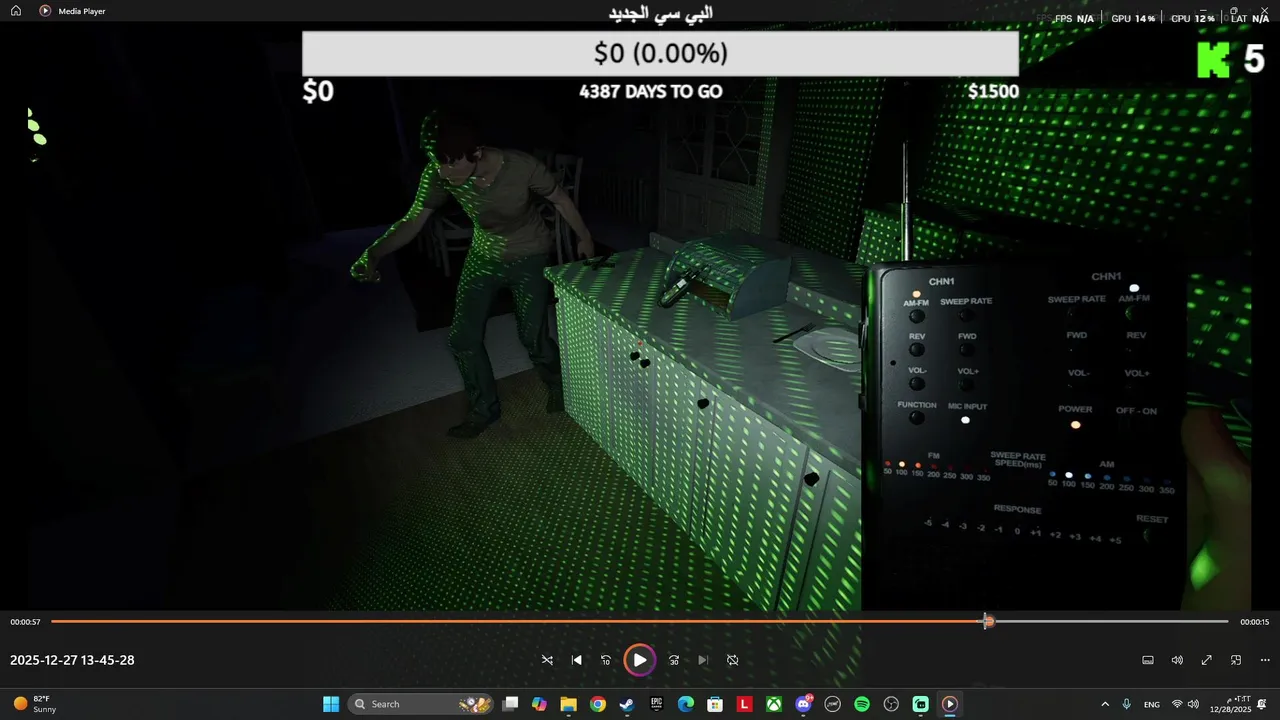Screen dimensions: 1280x720
Task: Open Xbox app from the taskbar
Action: [773, 704]
